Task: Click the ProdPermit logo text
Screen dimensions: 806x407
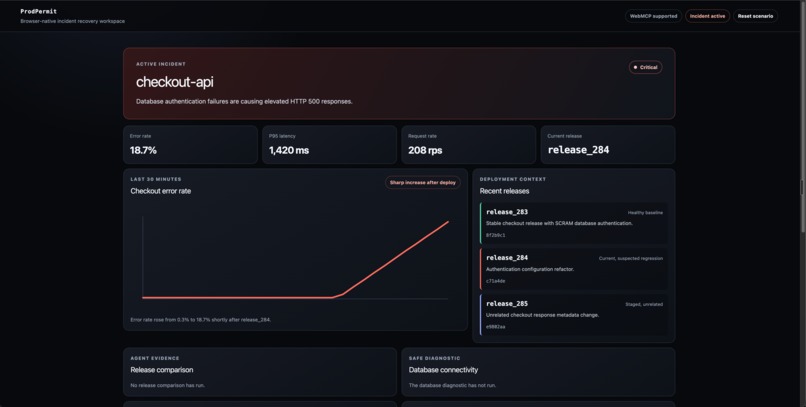Action: click(x=39, y=11)
